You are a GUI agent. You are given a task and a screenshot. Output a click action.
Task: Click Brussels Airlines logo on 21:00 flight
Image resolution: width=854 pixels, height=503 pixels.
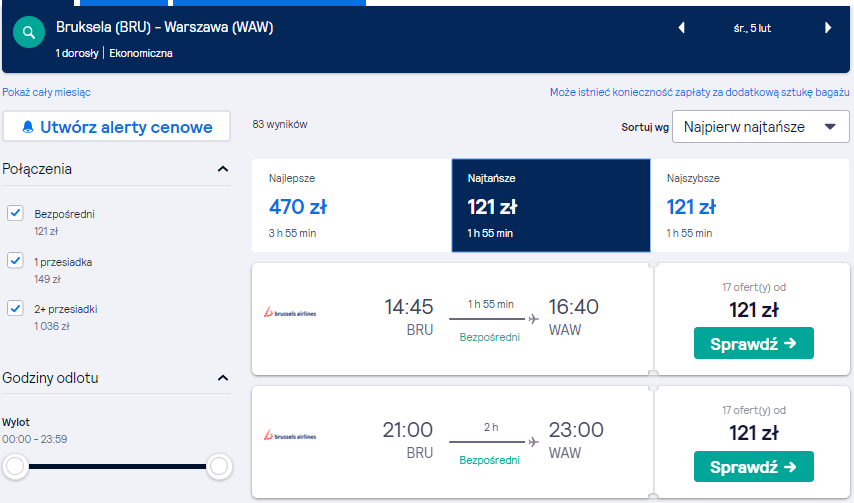tap(290, 435)
